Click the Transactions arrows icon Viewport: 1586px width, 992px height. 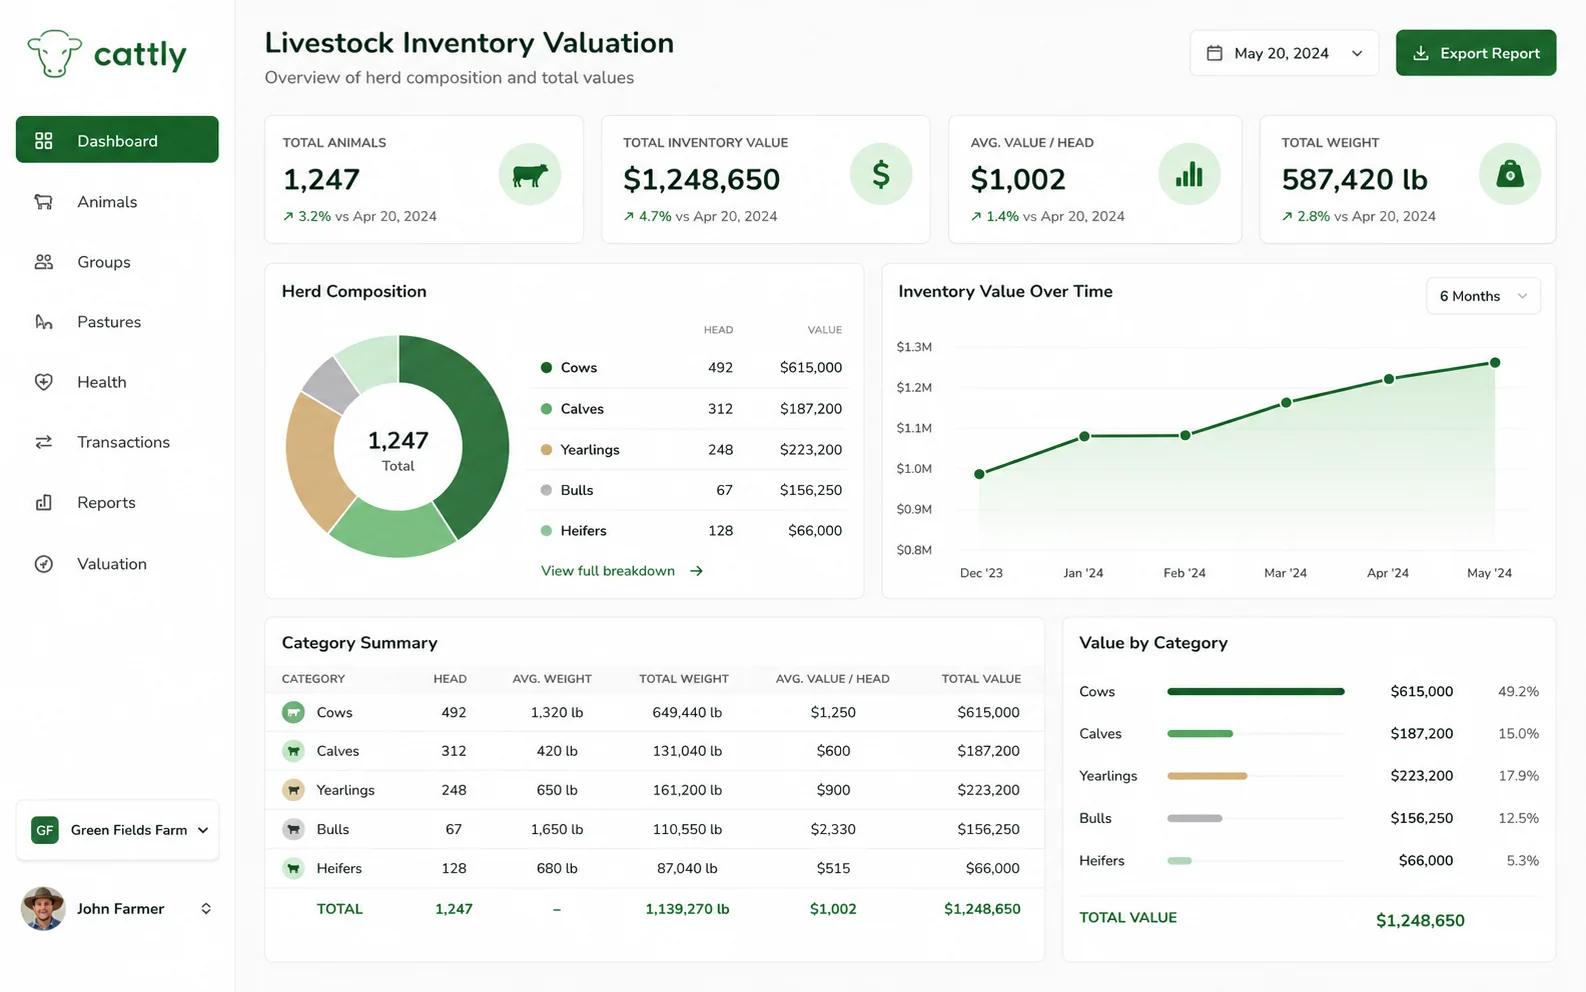tap(44, 442)
